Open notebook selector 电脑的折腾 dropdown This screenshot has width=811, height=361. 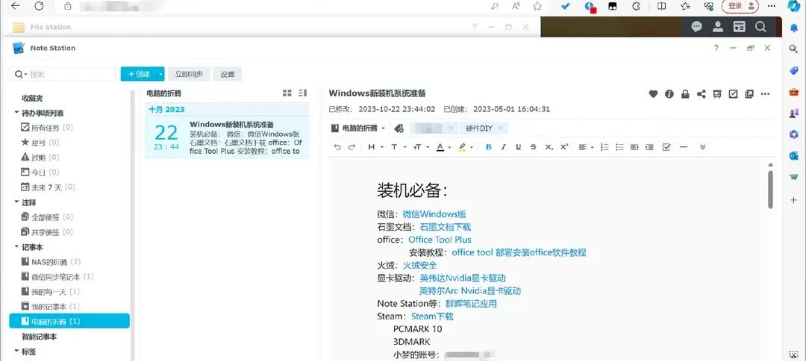pos(358,128)
